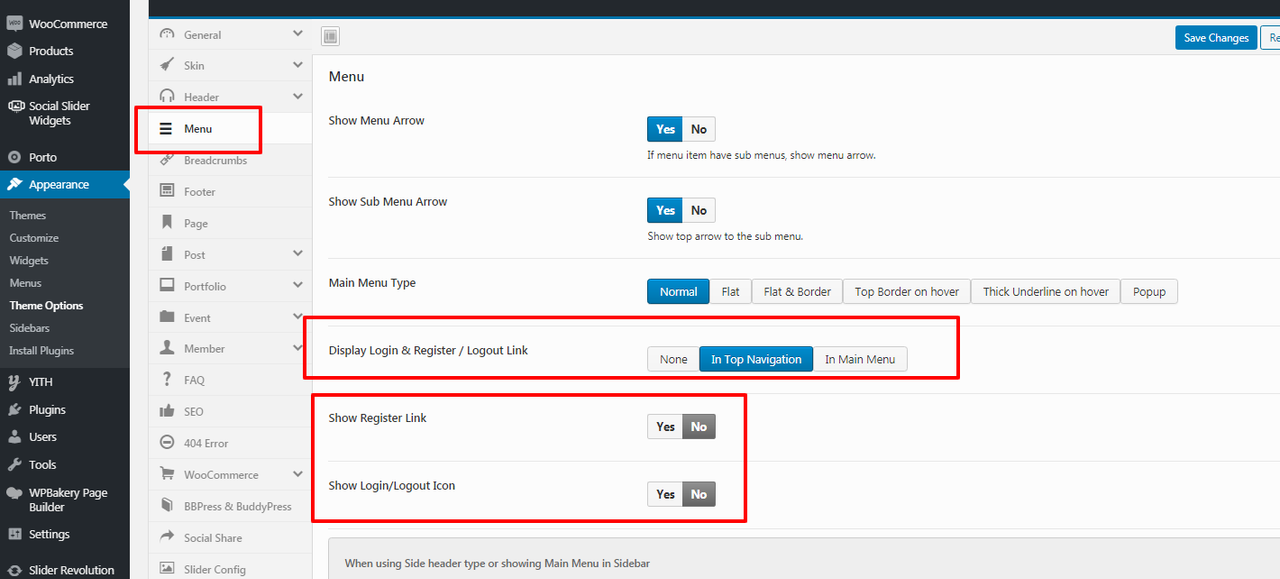Select Normal main menu type
Screen dimensions: 1280x579
click(678, 292)
